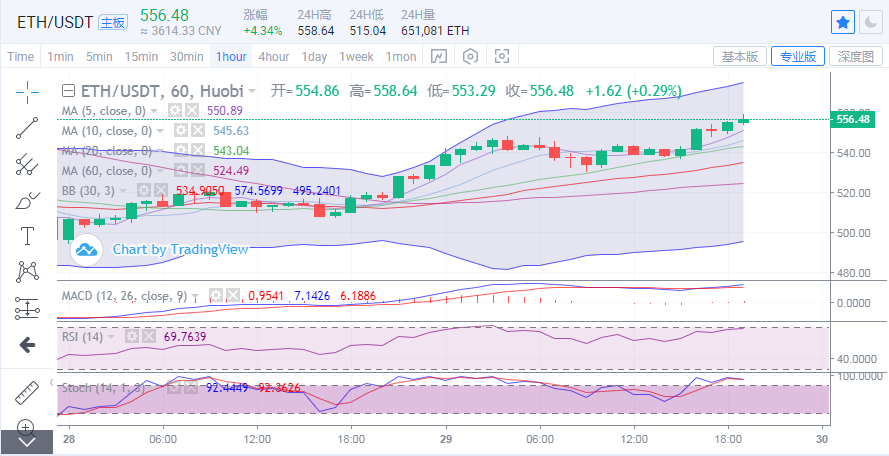889x456 pixels.
Task: Open the indicators chart icon
Action: pyautogui.click(x=439, y=56)
